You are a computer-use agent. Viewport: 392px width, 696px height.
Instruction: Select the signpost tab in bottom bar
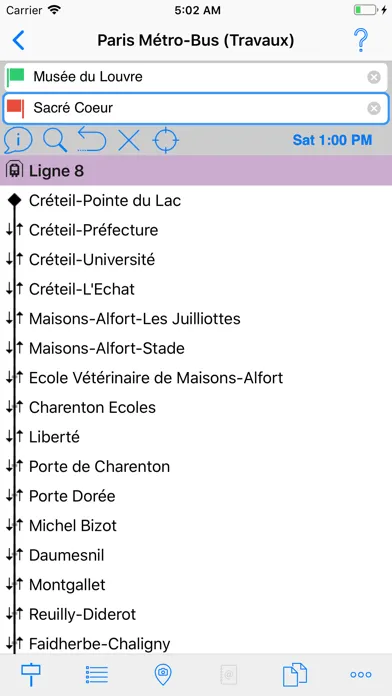tap(31, 674)
